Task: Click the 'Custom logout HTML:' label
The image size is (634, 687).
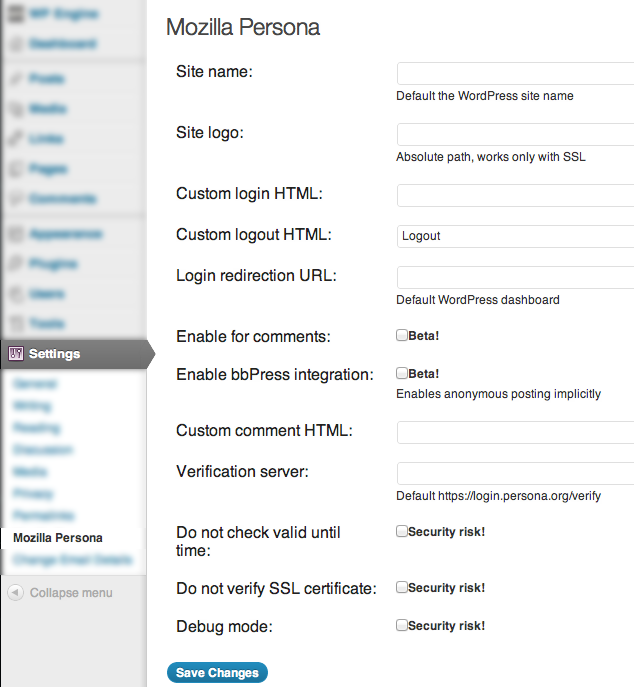Action: [254, 235]
